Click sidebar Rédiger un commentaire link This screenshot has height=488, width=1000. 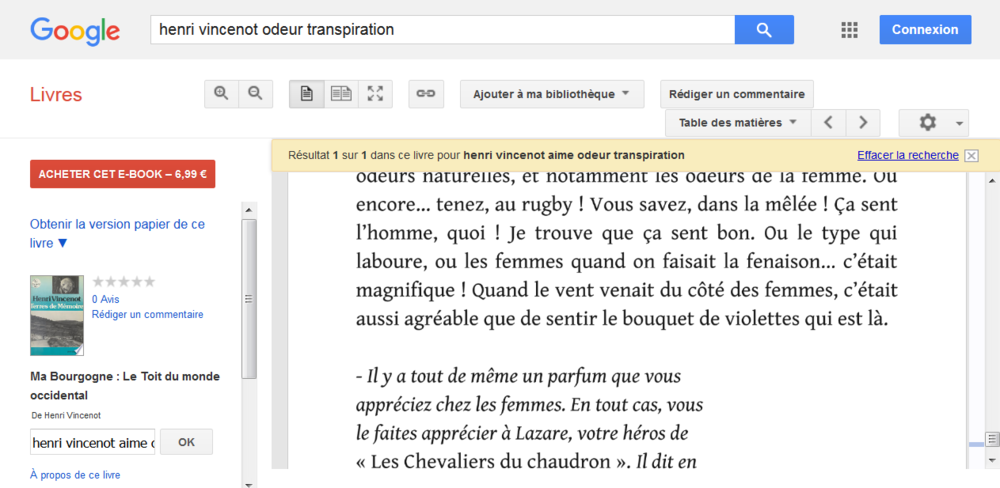tap(148, 314)
